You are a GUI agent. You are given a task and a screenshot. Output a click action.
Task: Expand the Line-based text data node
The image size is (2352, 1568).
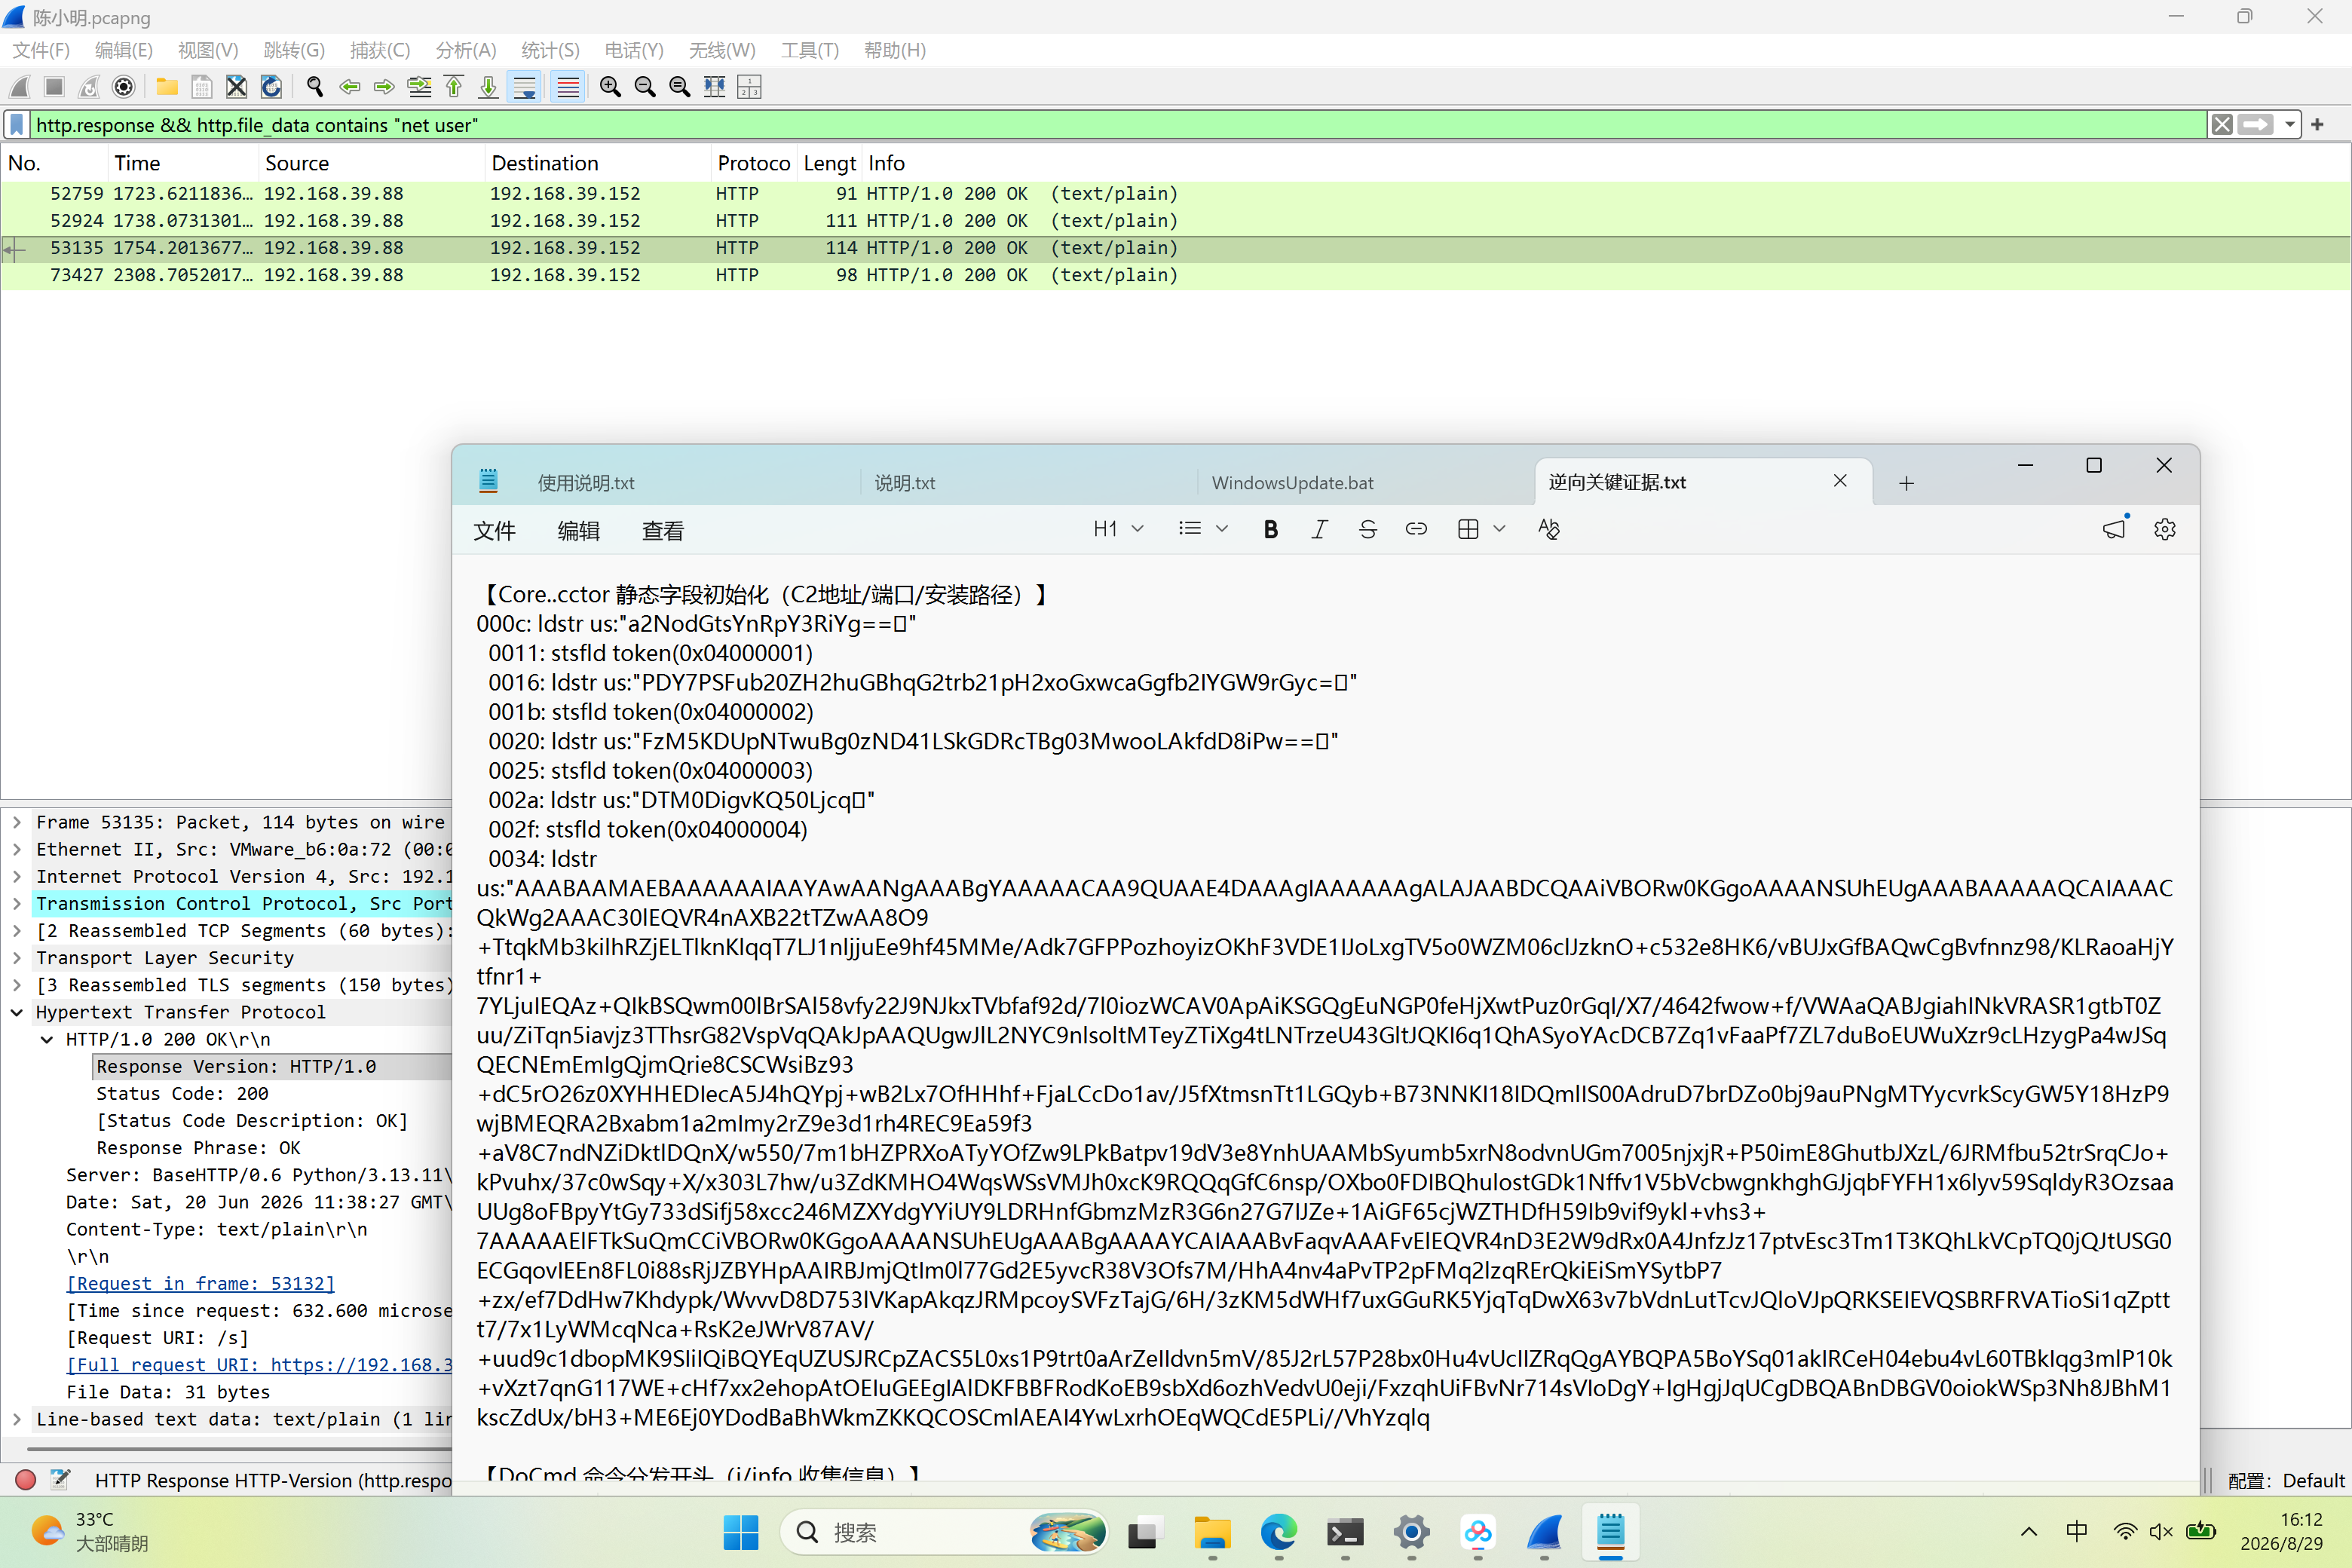pyautogui.click(x=17, y=1419)
